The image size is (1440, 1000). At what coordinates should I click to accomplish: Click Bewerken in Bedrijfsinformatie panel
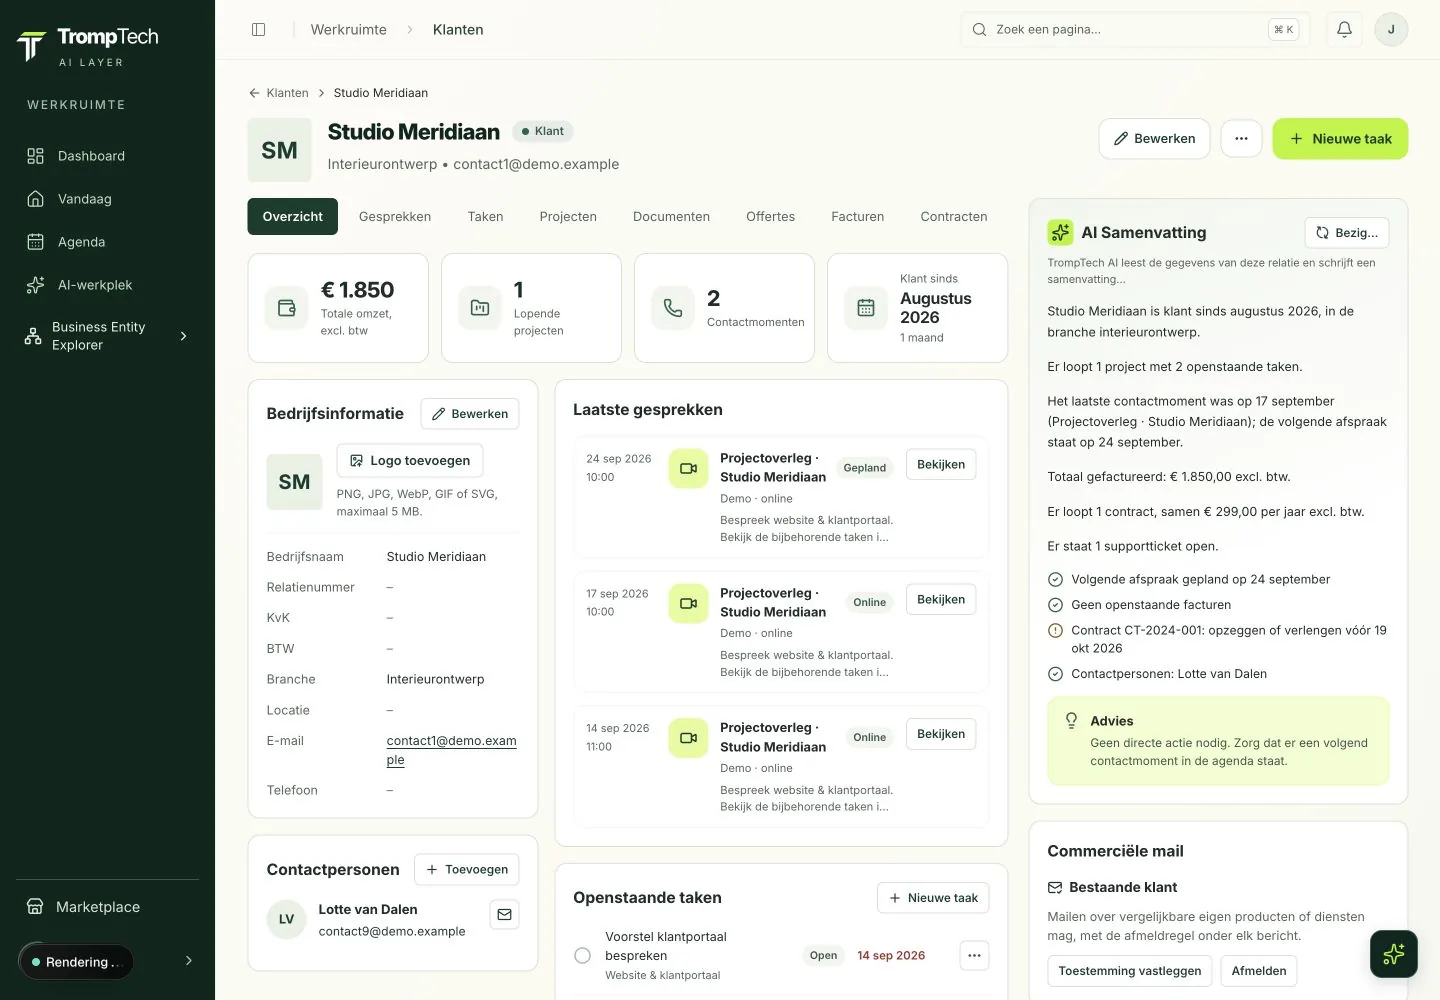point(470,414)
